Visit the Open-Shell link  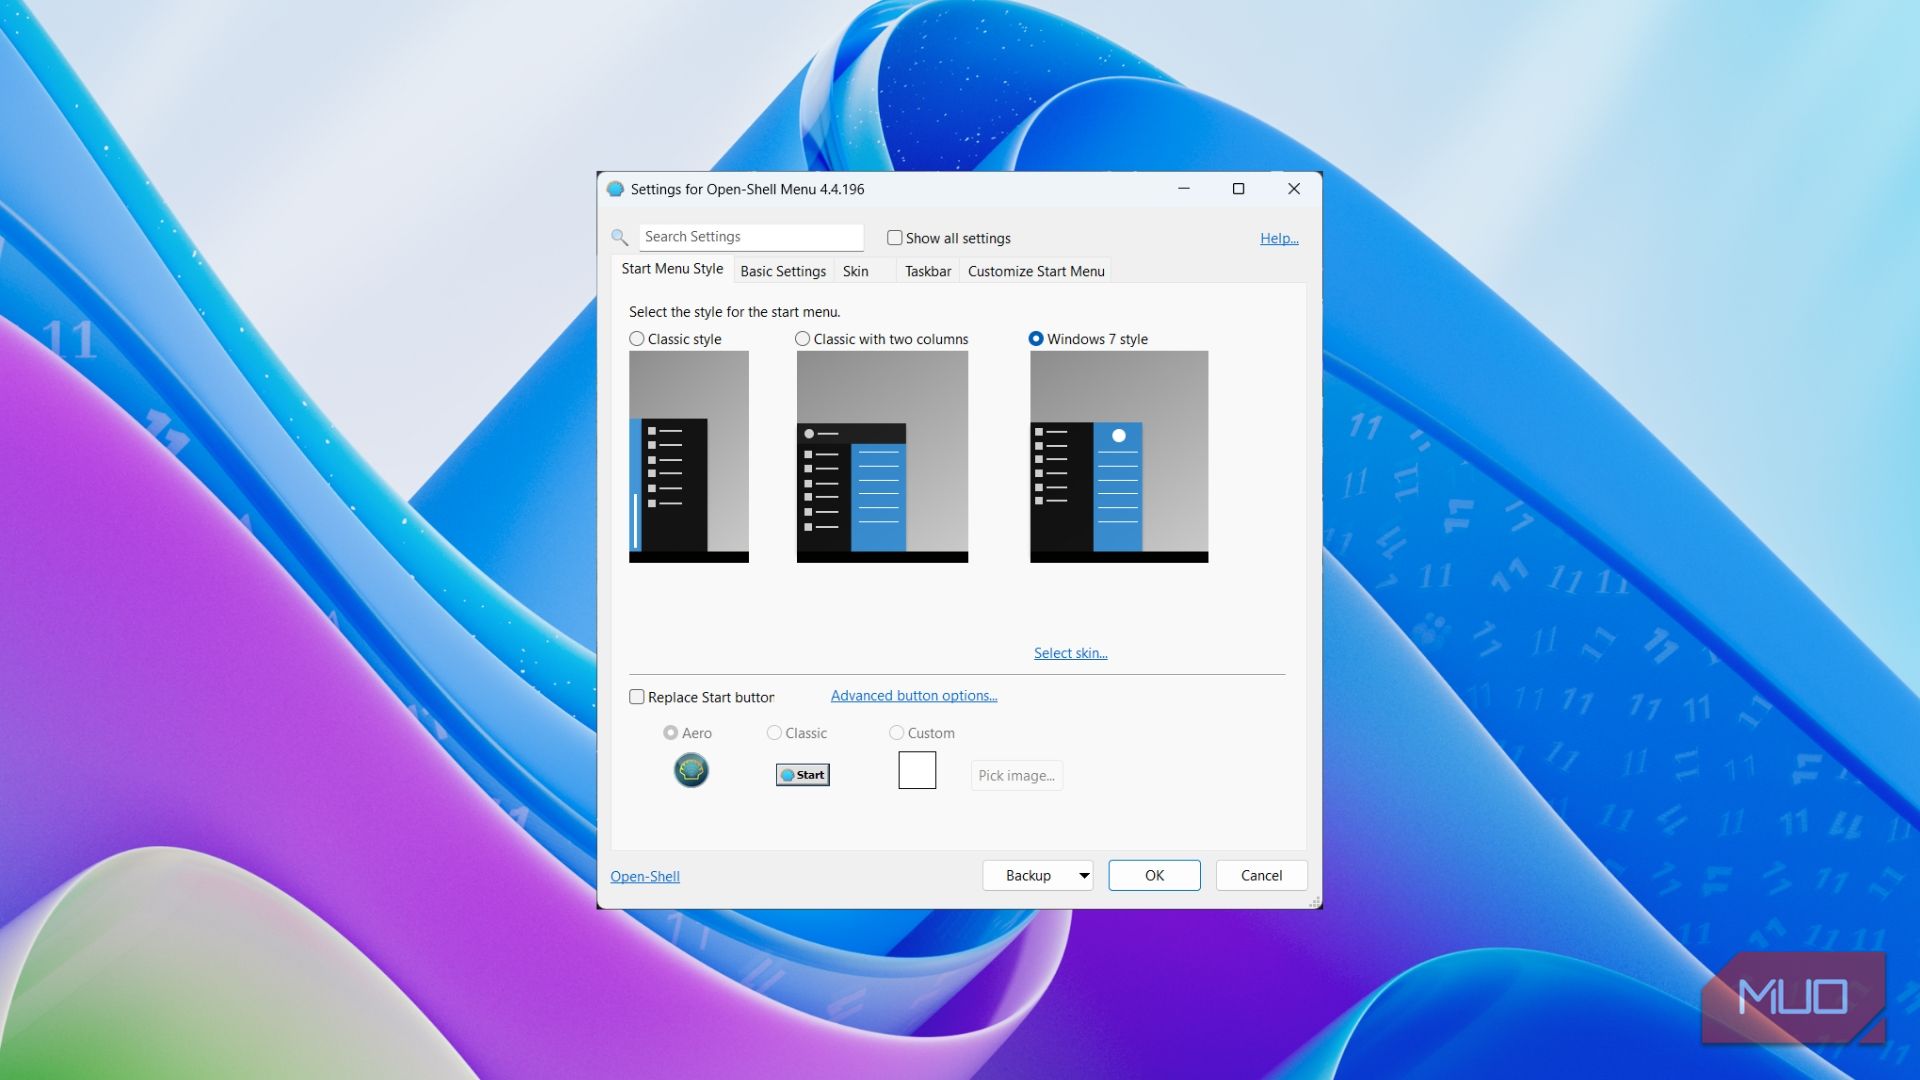645,877
